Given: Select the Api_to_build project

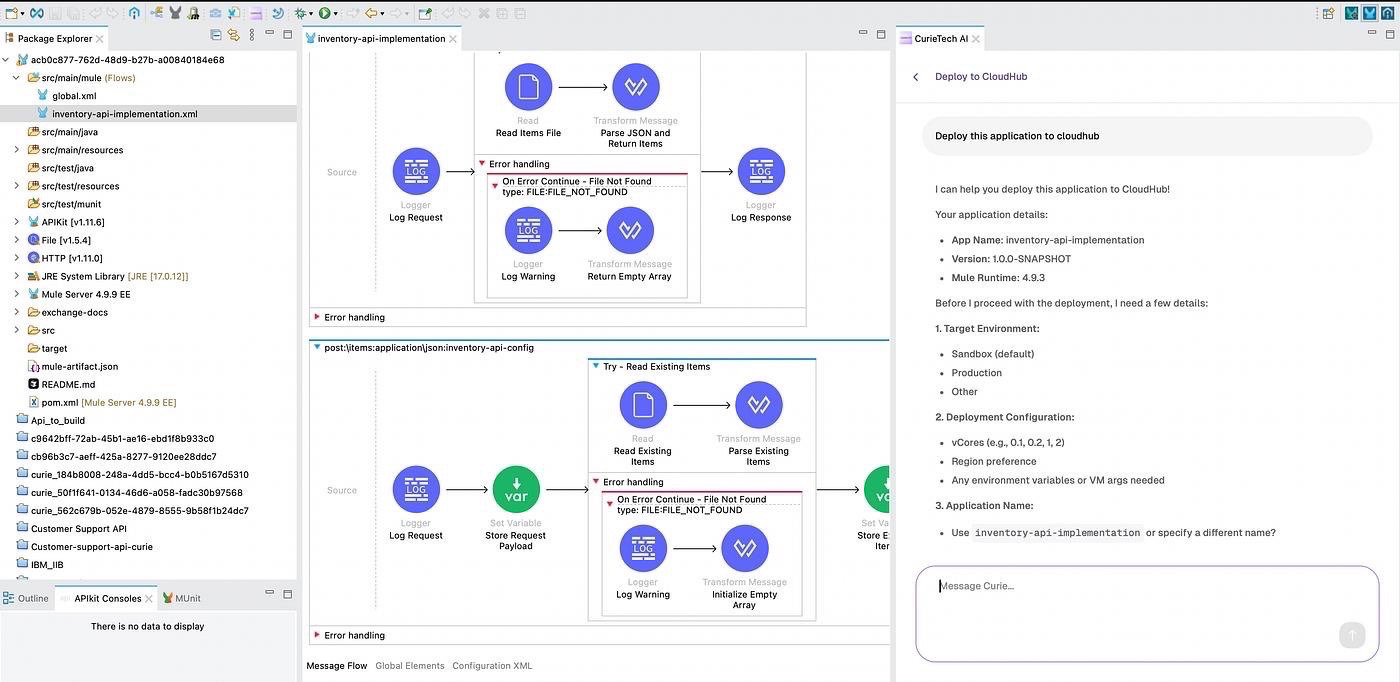Looking at the screenshot, I should (x=50, y=420).
